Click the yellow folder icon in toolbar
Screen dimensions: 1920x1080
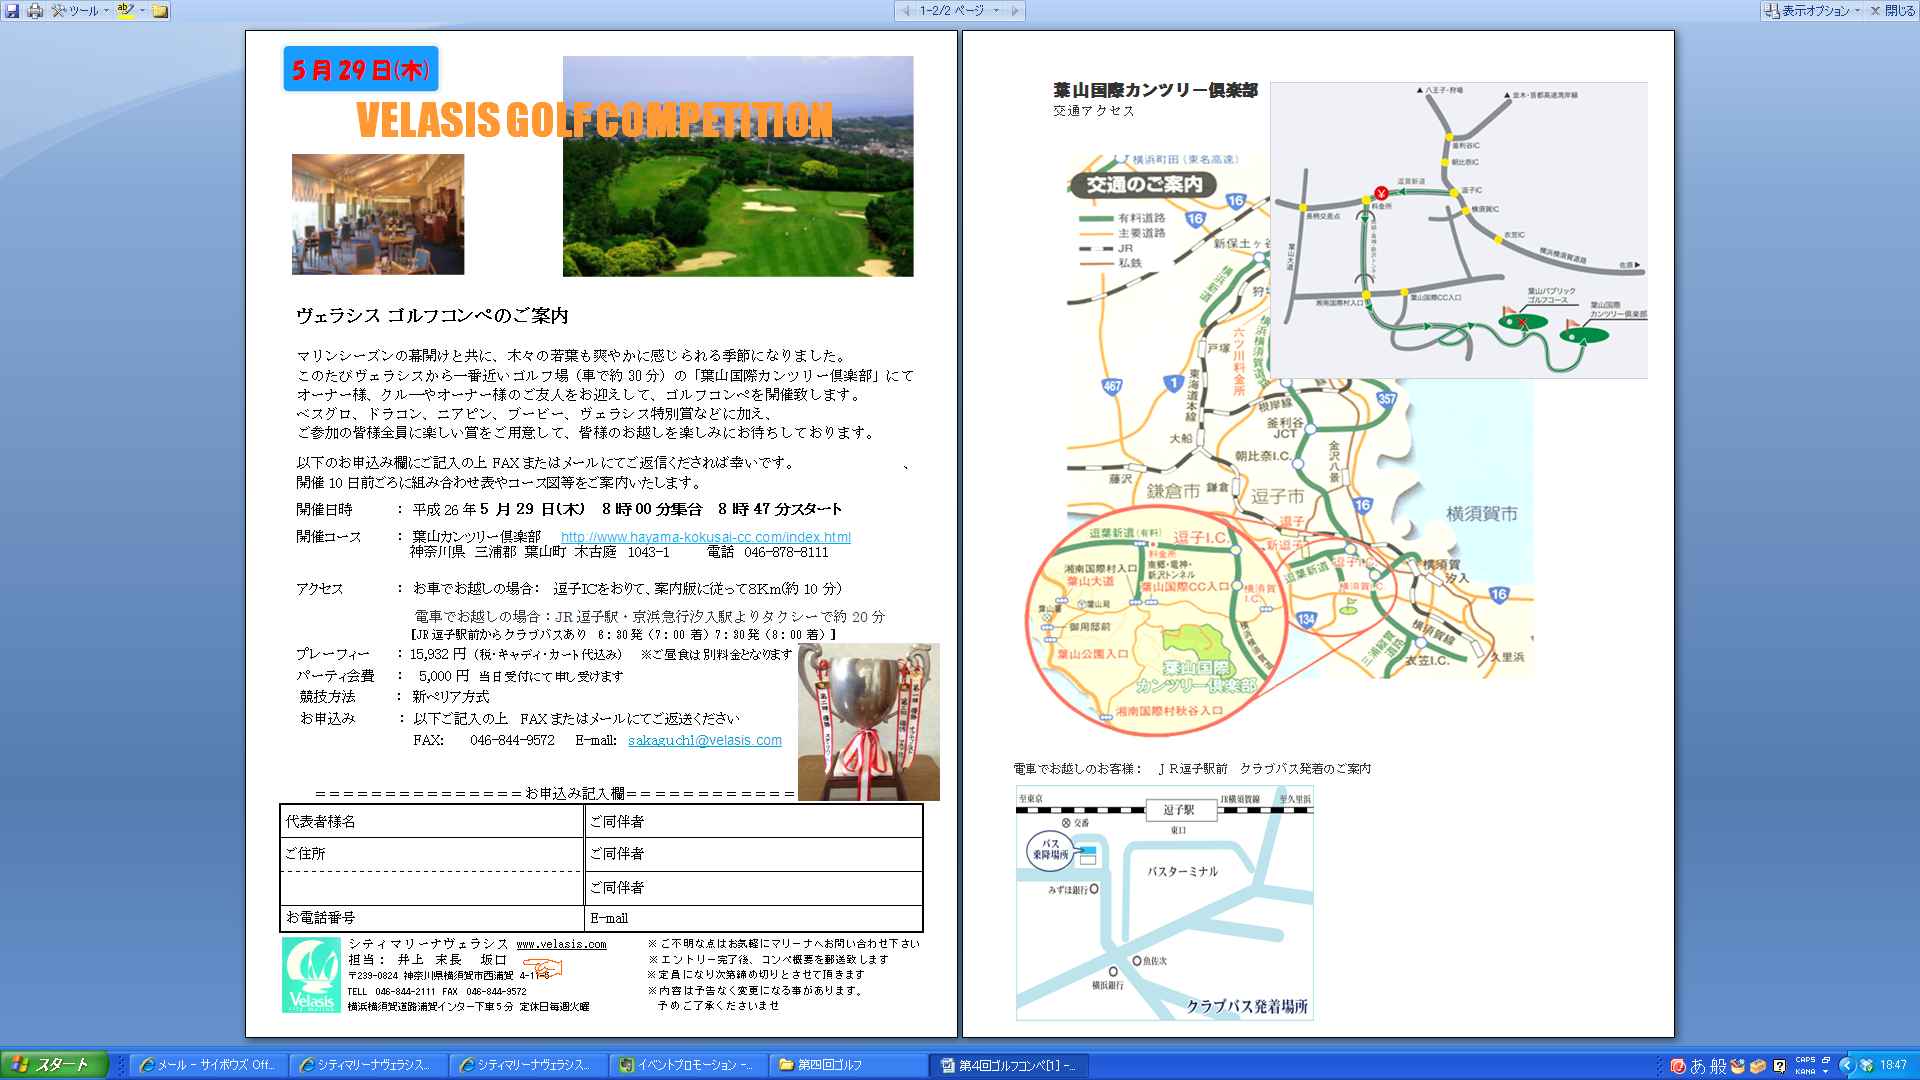tap(160, 11)
